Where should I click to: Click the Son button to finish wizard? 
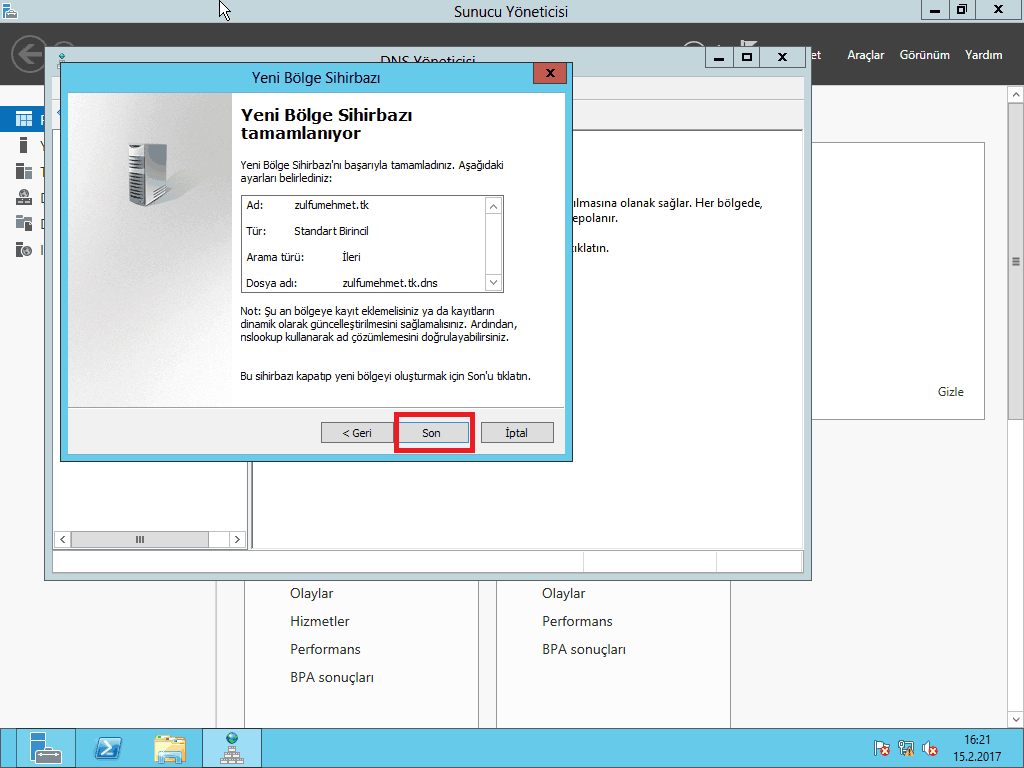click(434, 432)
